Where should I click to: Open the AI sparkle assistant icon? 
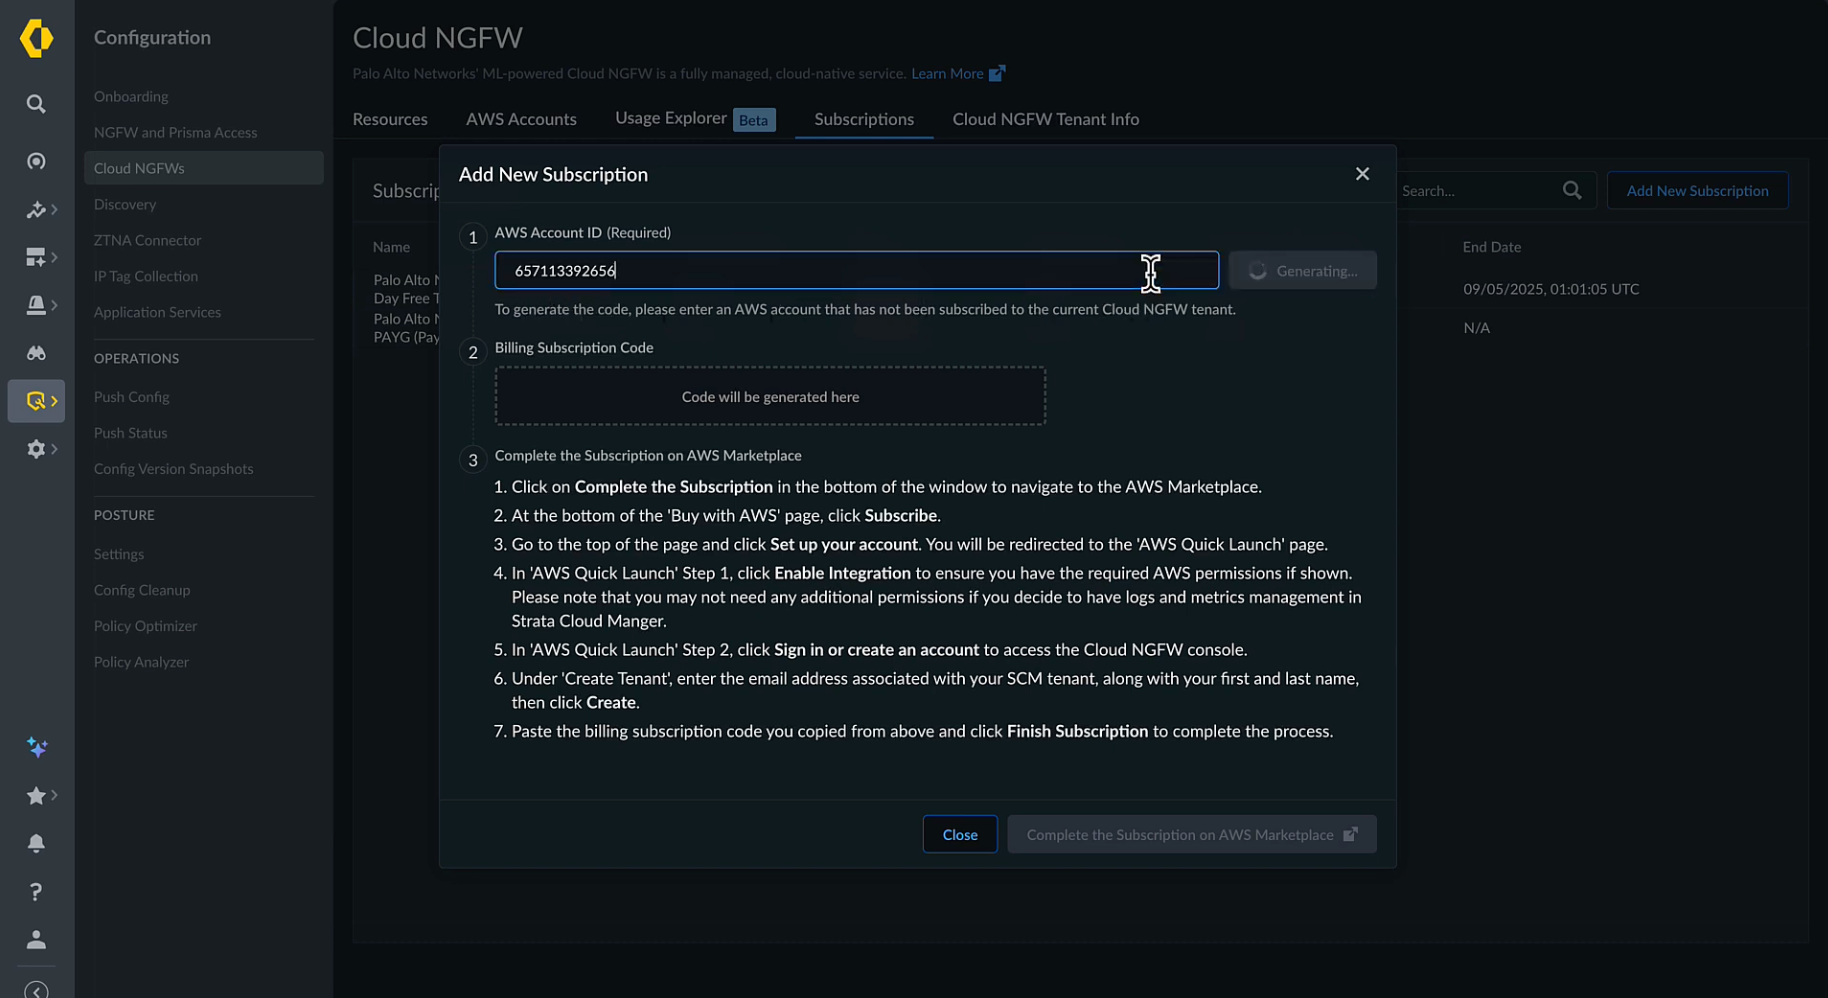pyautogui.click(x=37, y=748)
